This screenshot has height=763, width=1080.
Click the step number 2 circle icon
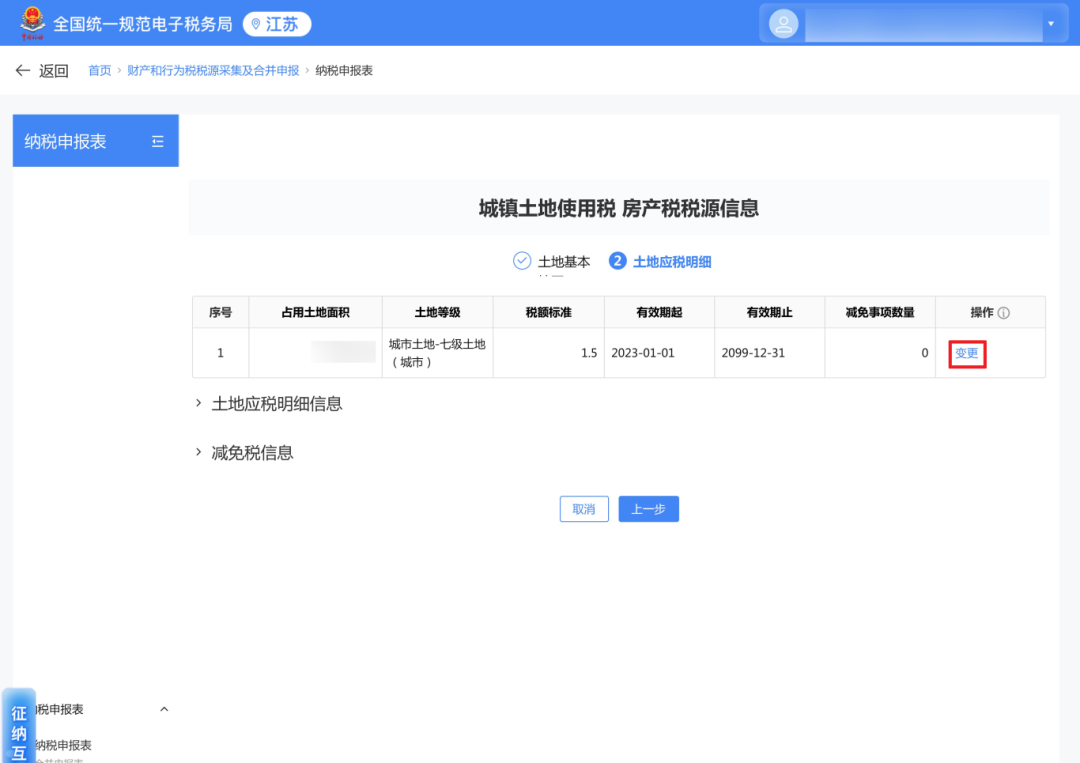(617, 261)
